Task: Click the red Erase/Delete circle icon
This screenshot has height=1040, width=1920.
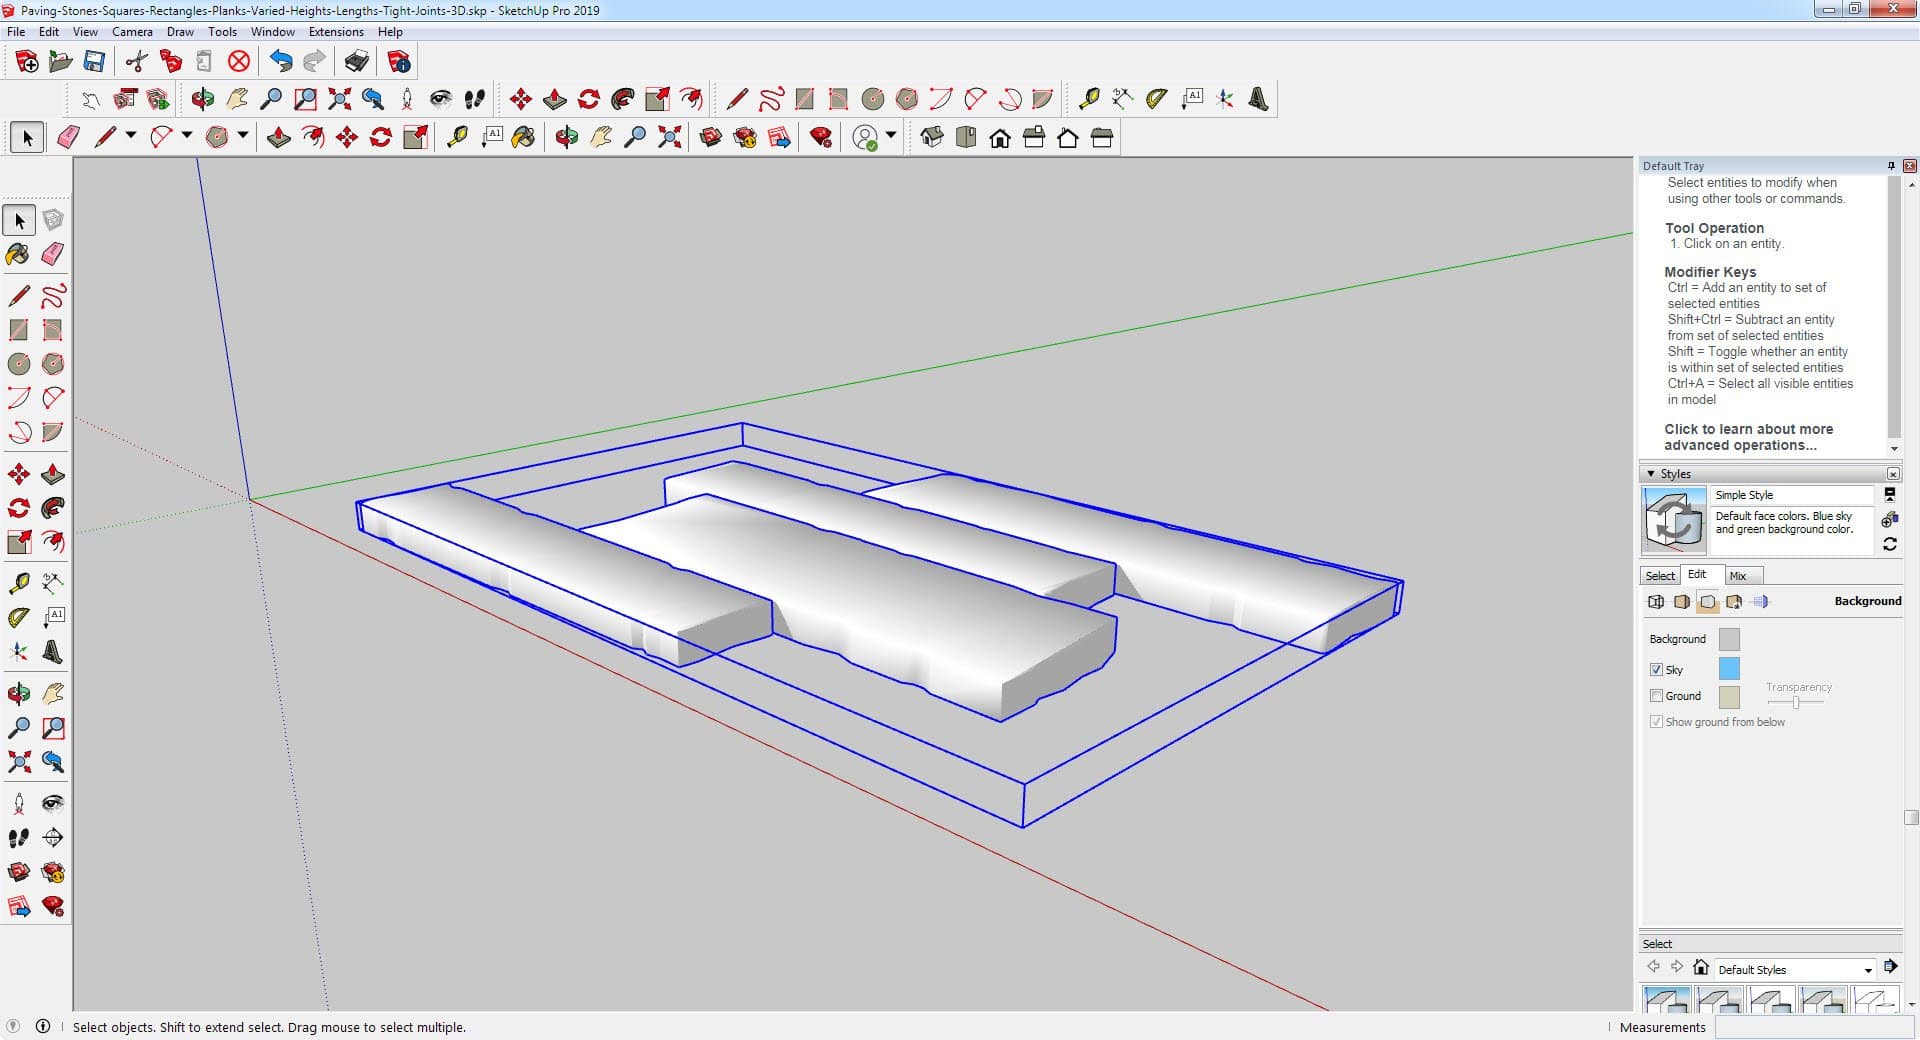Action: tap(239, 62)
